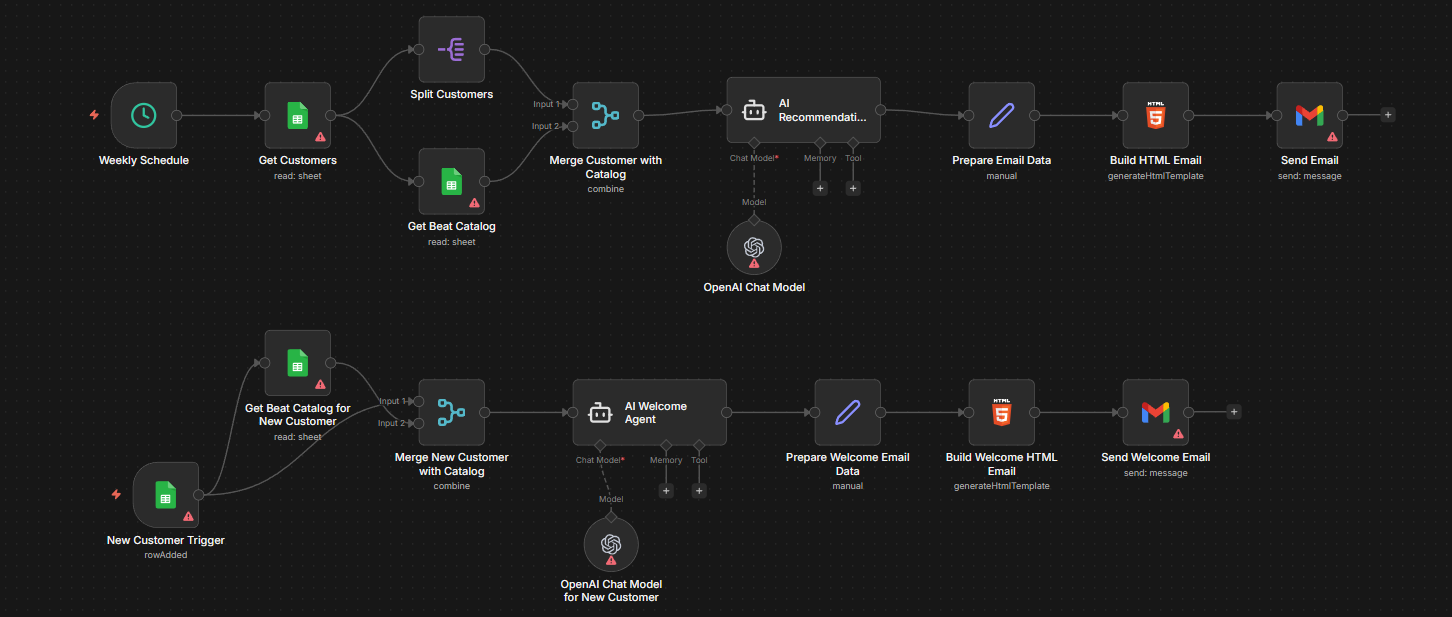The width and height of the screenshot is (1452, 617).
Task: Open the Weekly Schedule clock trigger node
Action: (x=144, y=115)
